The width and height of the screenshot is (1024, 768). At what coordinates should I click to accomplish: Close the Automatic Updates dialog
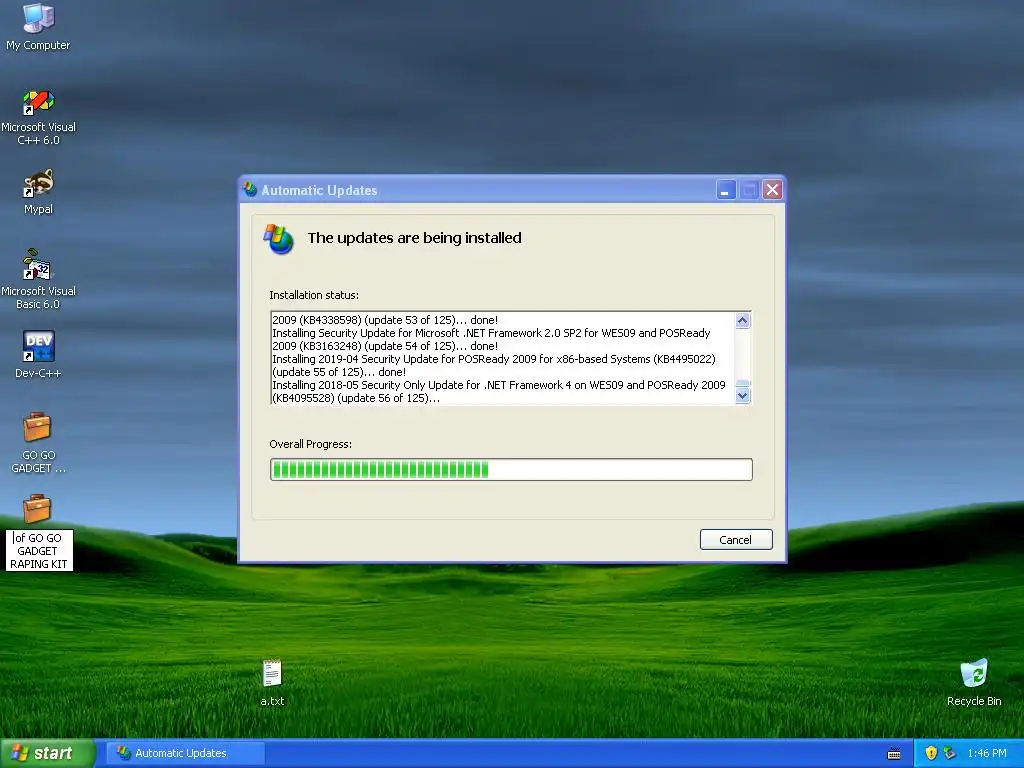tap(773, 190)
